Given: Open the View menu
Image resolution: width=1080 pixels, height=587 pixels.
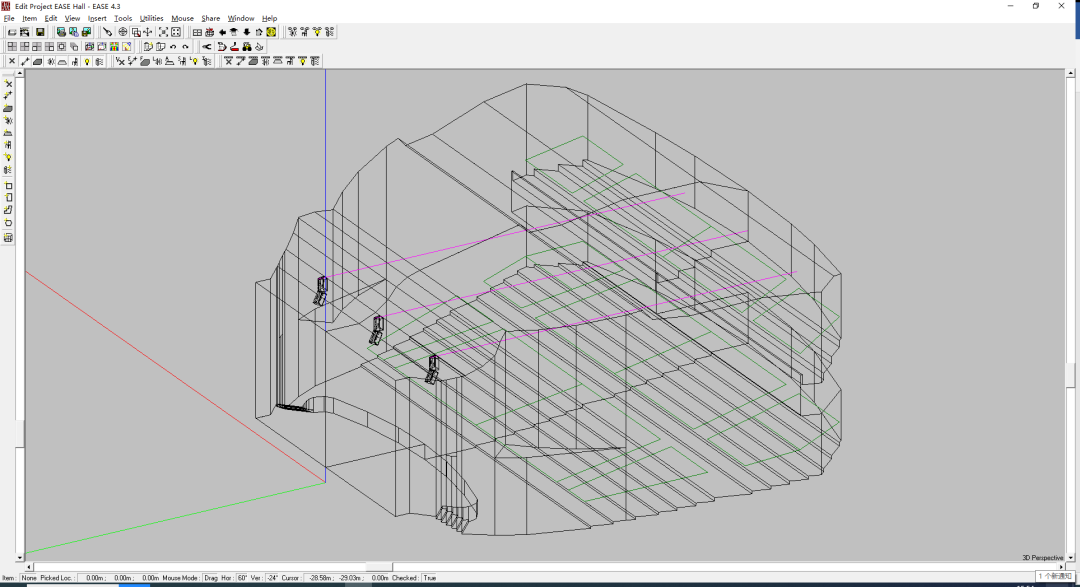Looking at the screenshot, I should tap(72, 19).
